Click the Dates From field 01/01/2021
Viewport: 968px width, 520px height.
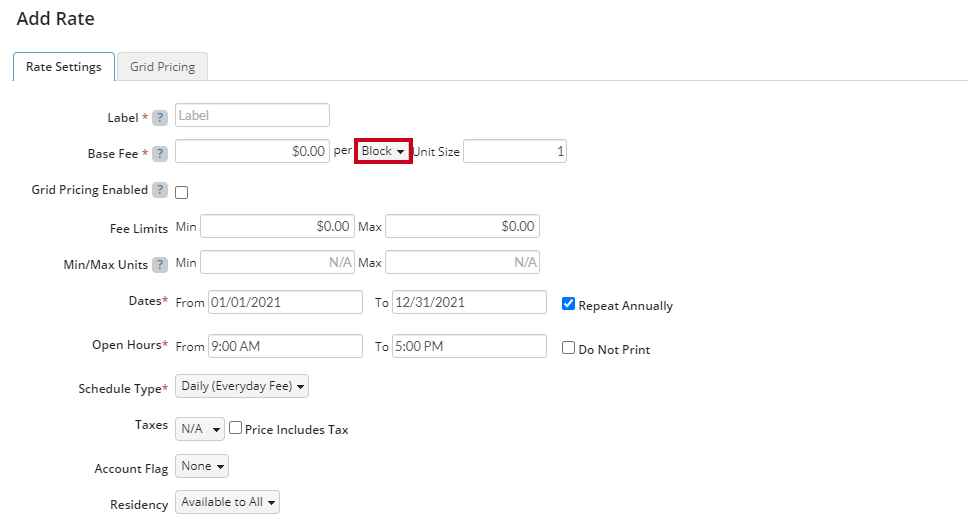pyautogui.click(x=285, y=302)
